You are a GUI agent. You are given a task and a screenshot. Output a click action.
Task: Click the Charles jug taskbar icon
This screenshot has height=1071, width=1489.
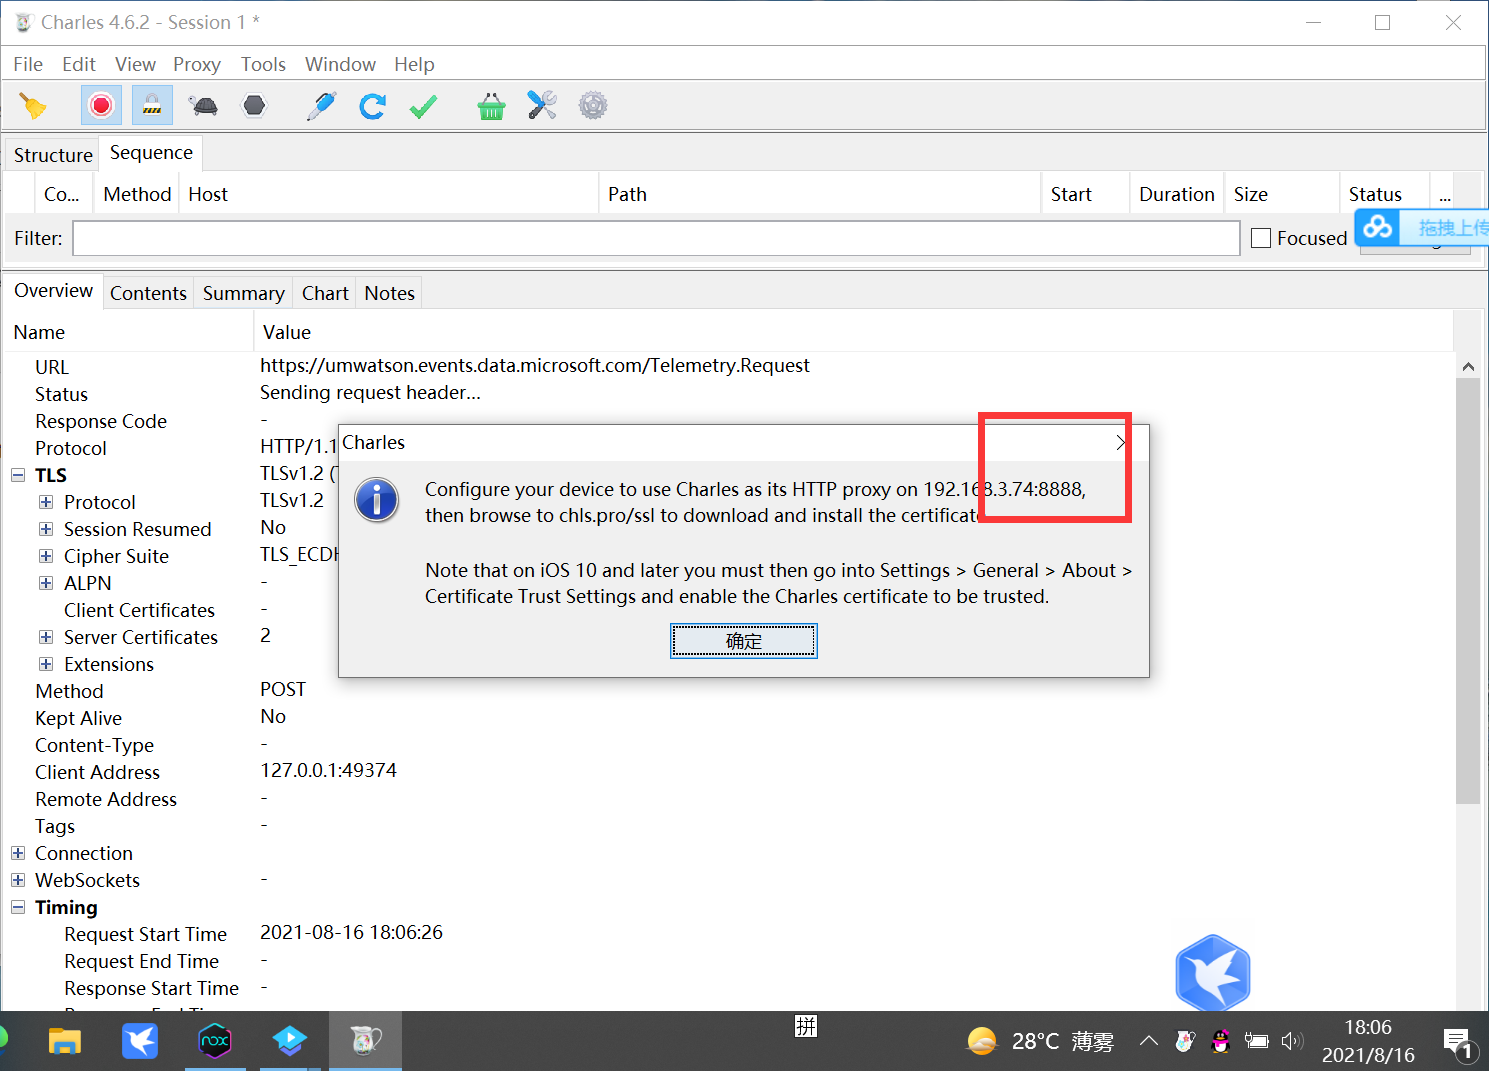(x=365, y=1041)
